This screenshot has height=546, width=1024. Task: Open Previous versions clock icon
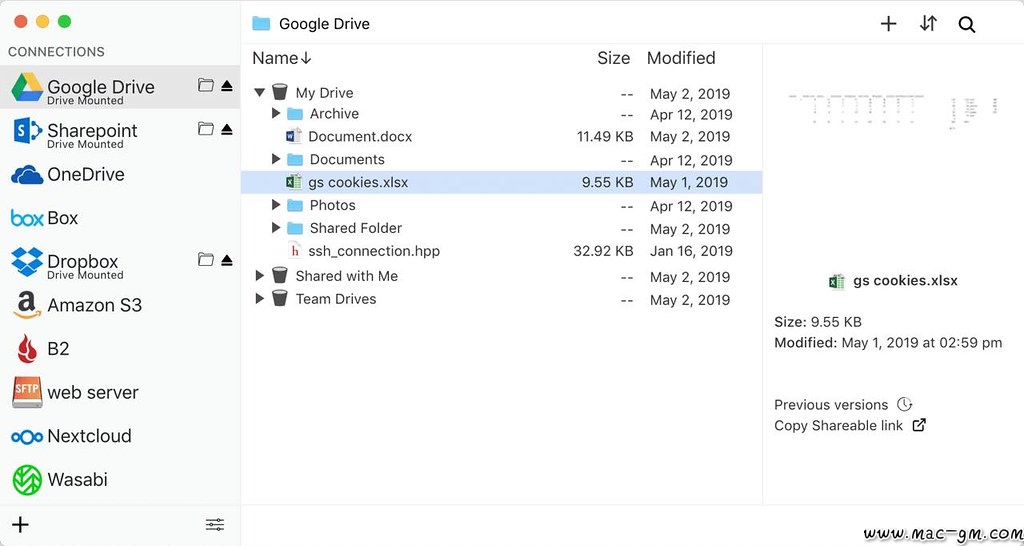click(904, 404)
